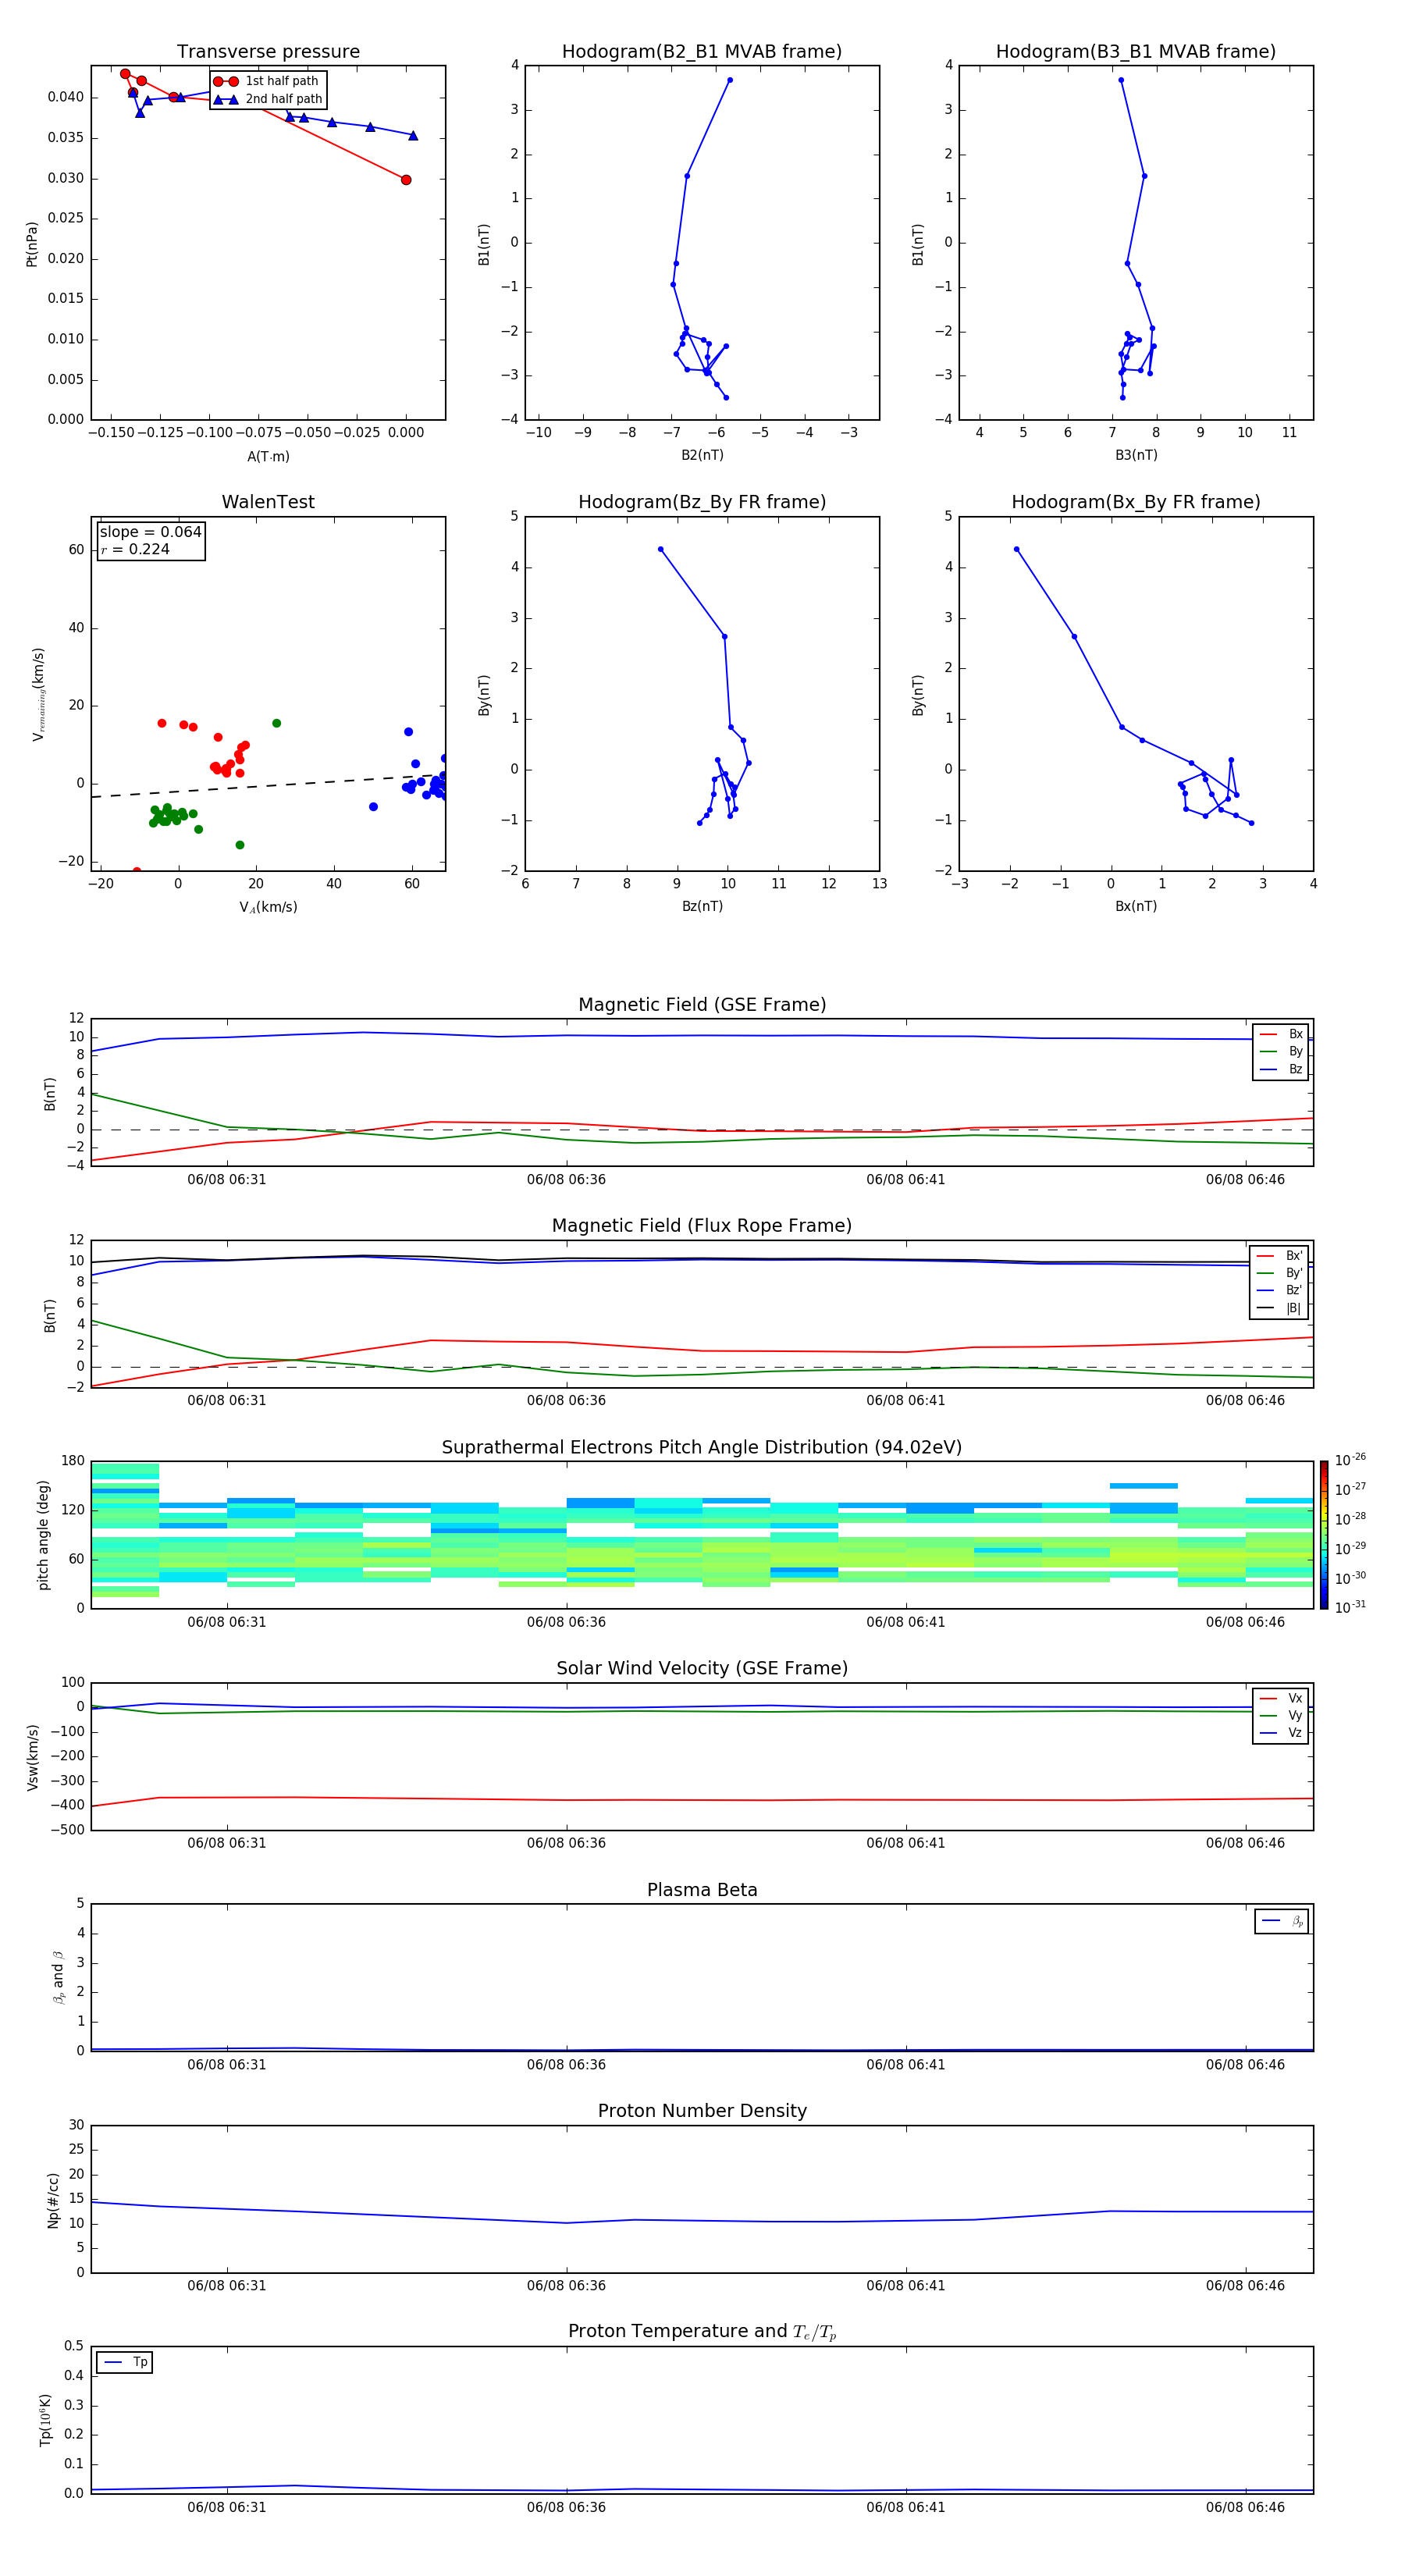Click the Magnetic Field (Flux Rope Frame) title
Image resolution: width=1405 pixels, height=2576 pixels.
pyautogui.click(x=702, y=1226)
